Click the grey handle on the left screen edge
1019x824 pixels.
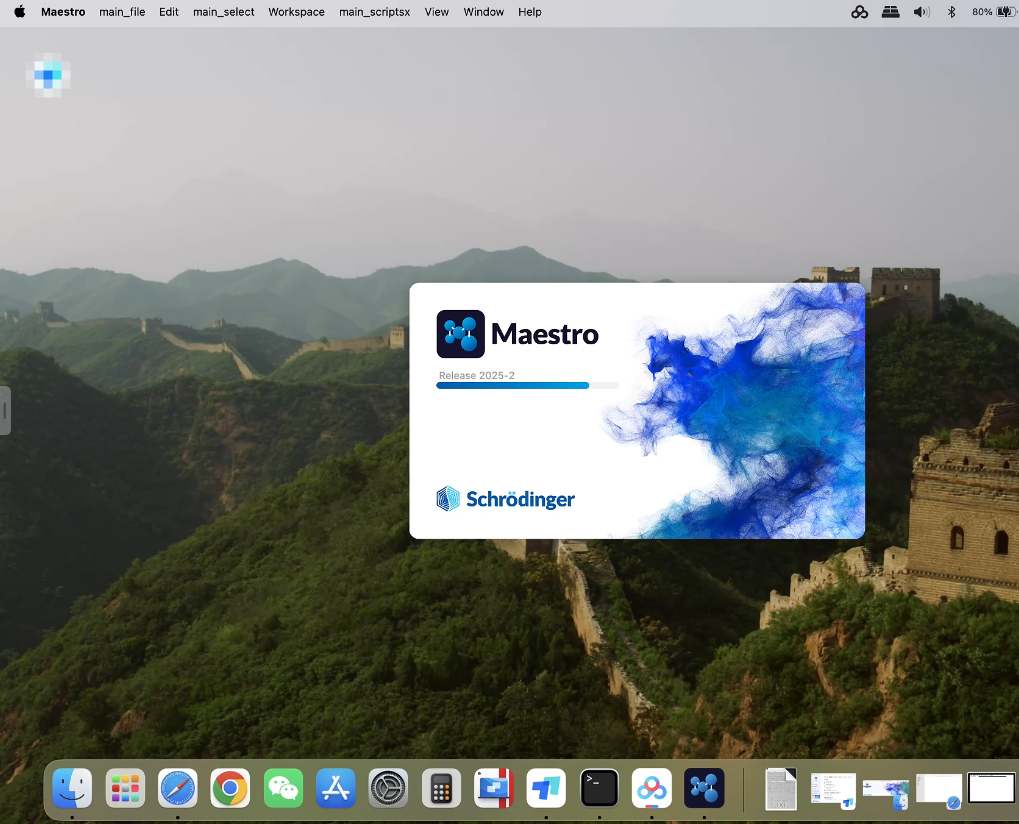[x=5, y=410]
